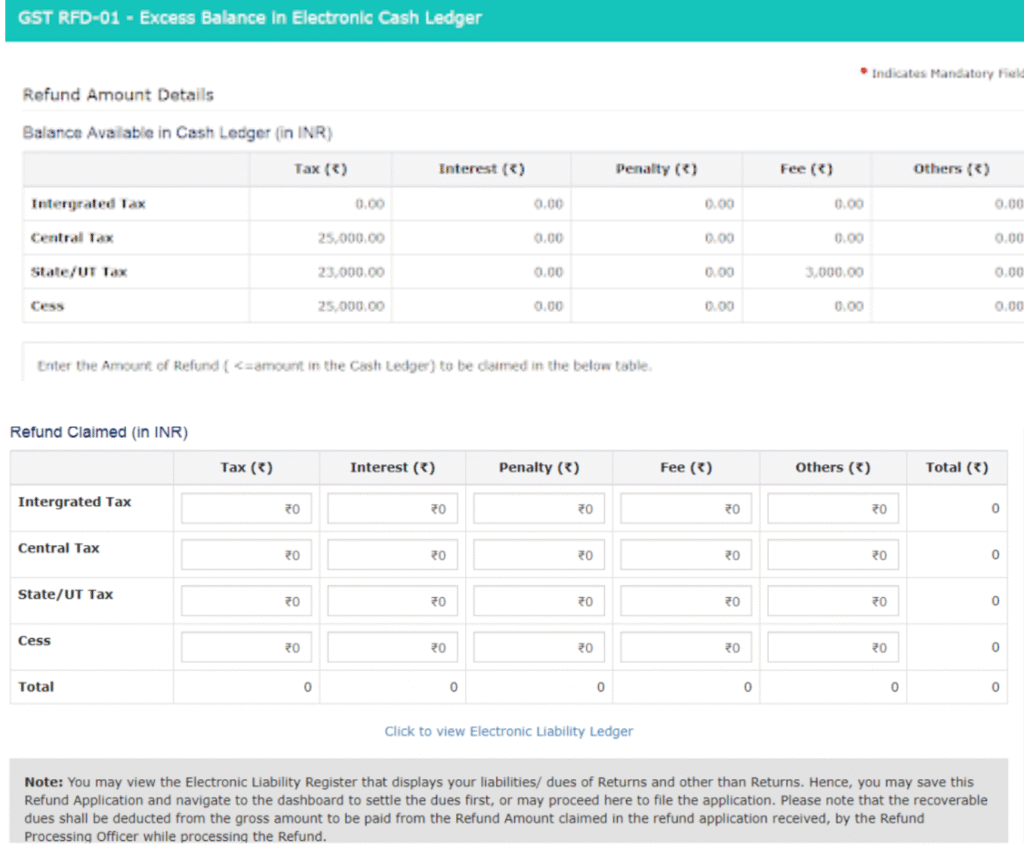The image size is (1024, 863).
Task: Click State/UT Tax 'Penalty' refund input field
Action: pyautogui.click(x=539, y=601)
